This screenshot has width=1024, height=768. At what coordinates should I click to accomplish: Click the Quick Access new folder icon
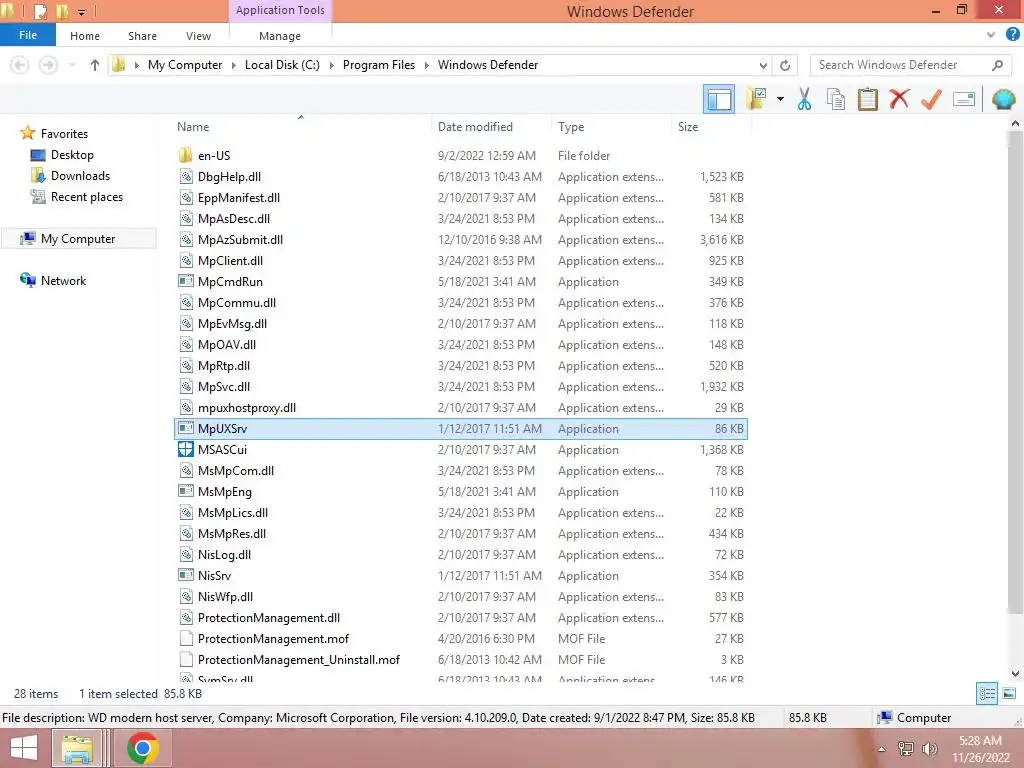click(x=62, y=11)
